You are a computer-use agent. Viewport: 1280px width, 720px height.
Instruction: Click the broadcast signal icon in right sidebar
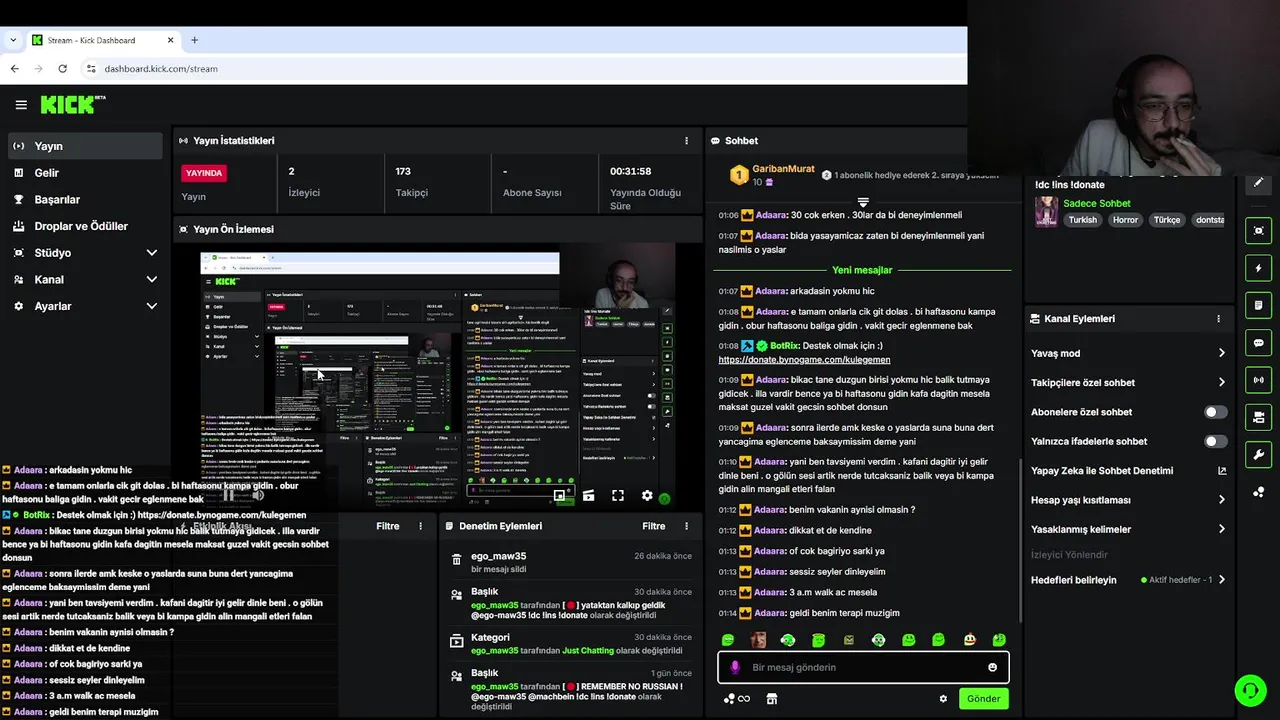tap(1258, 380)
